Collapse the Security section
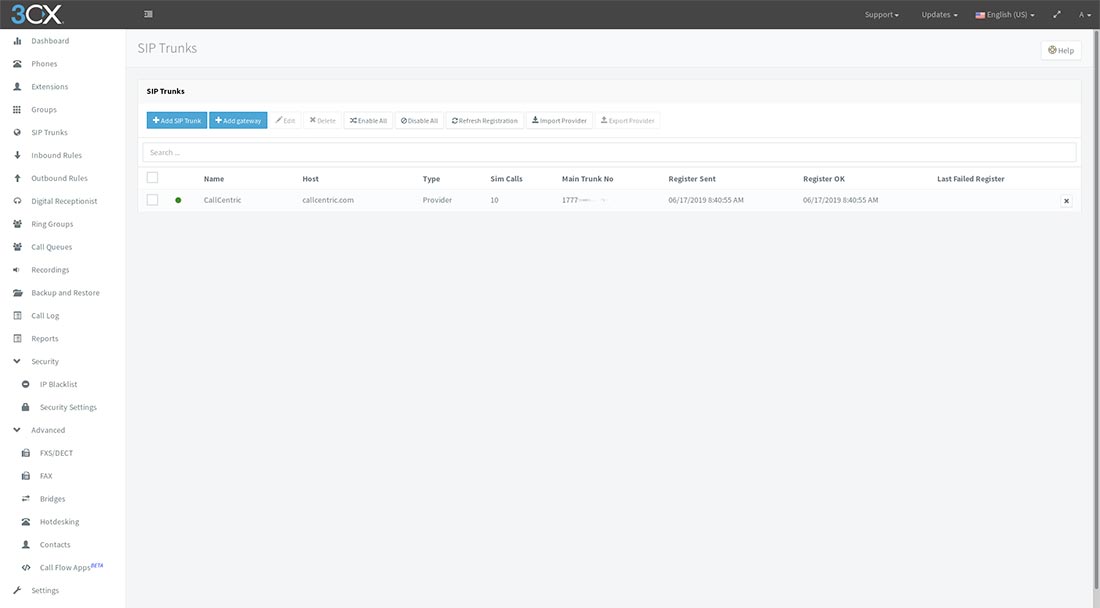The width and height of the screenshot is (1100, 608). pos(43,360)
